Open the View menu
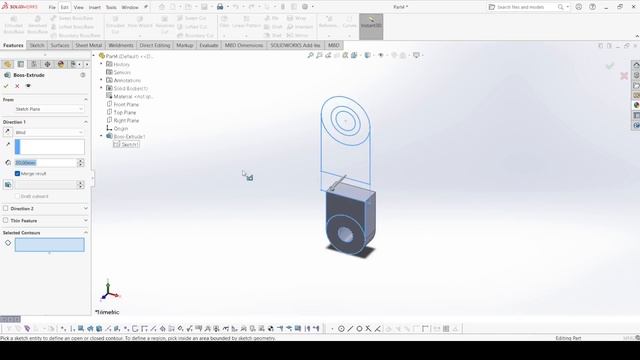The image size is (640, 360). (x=79, y=7)
